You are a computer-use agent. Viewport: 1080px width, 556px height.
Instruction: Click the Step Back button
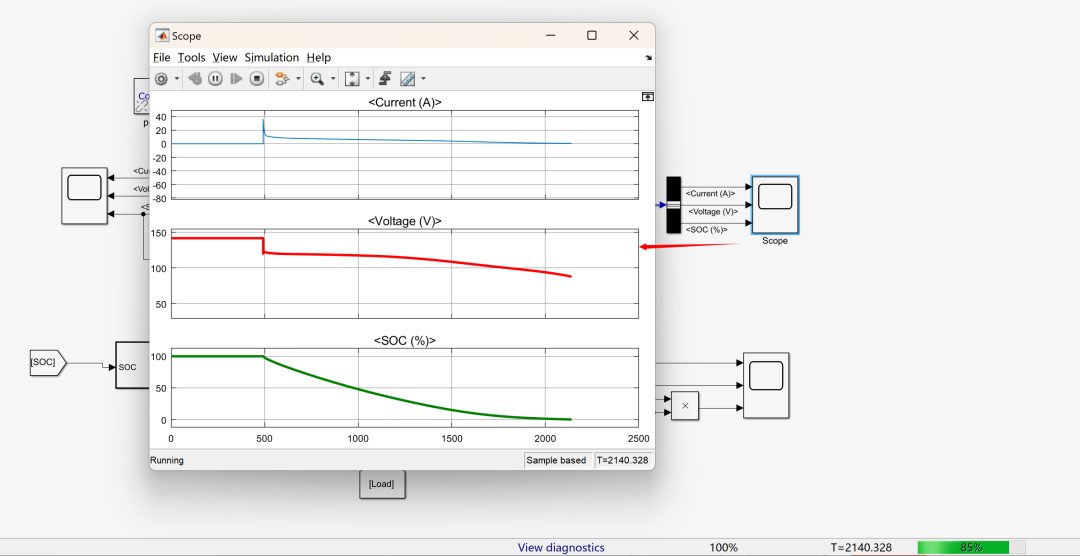(195, 78)
